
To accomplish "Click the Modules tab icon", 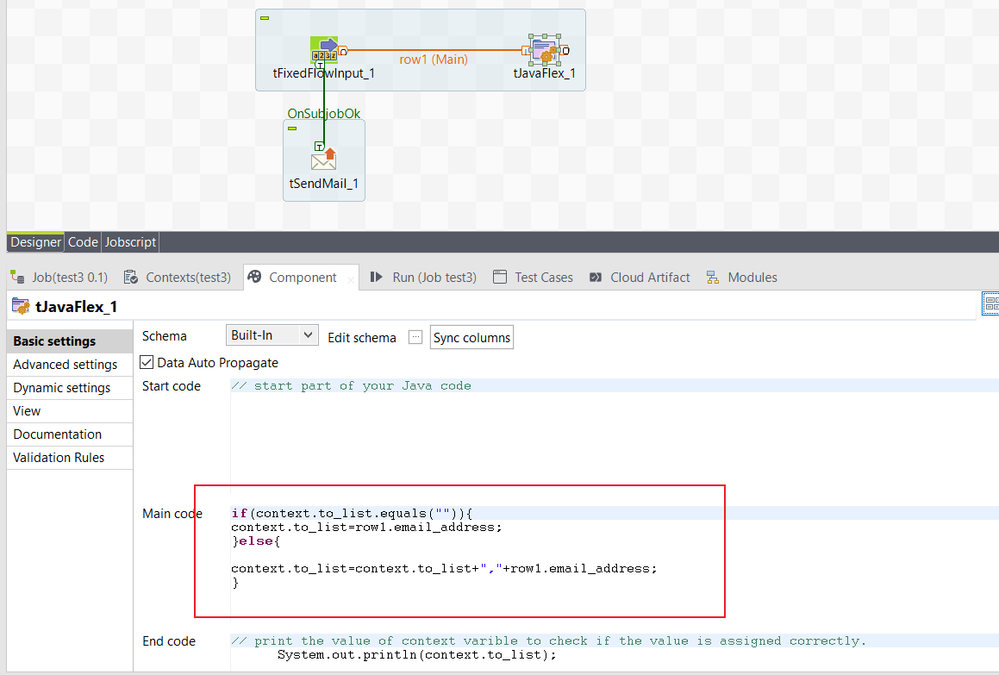I will coord(713,277).
